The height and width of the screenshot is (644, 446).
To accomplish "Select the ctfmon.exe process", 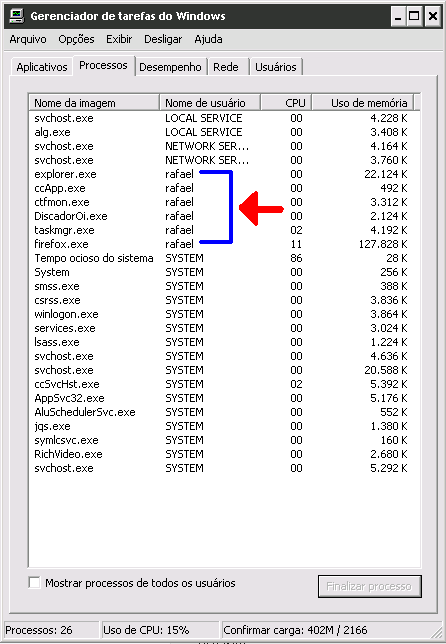I will pos(225,202).
